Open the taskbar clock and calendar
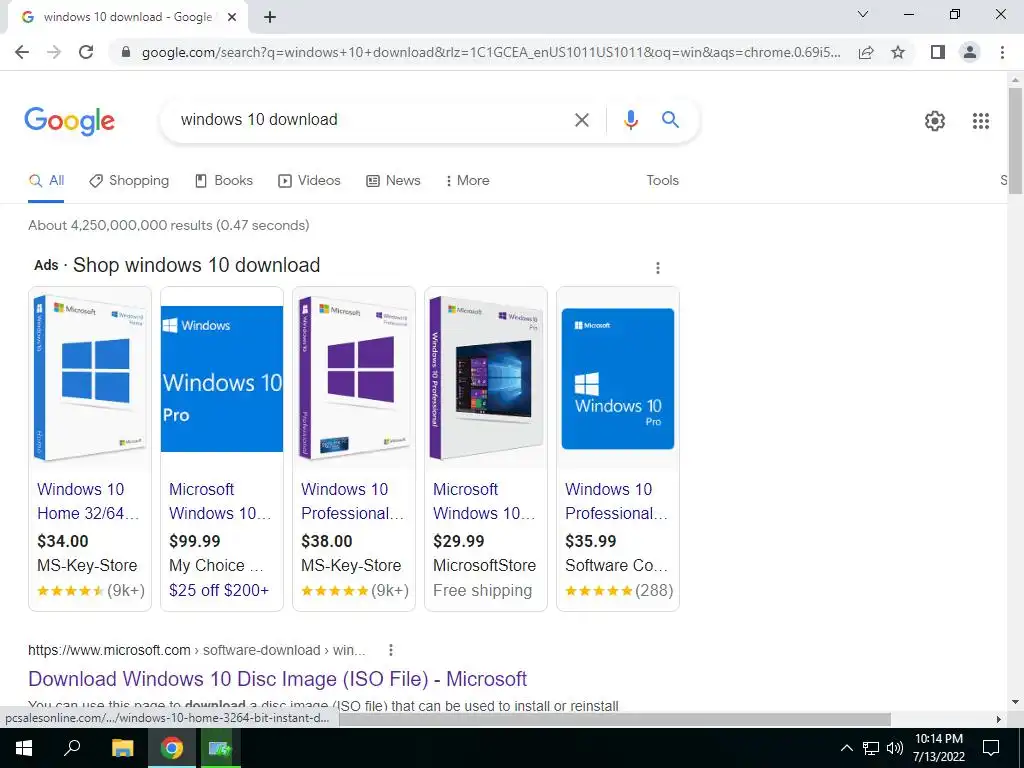The height and width of the screenshot is (768, 1024). pyautogui.click(x=938, y=748)
